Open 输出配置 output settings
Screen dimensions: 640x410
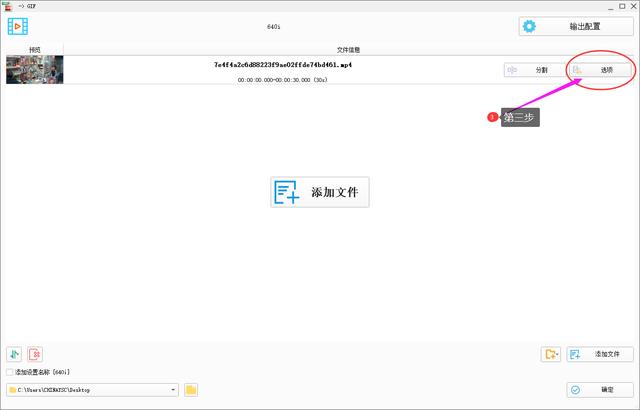(575, 26)
